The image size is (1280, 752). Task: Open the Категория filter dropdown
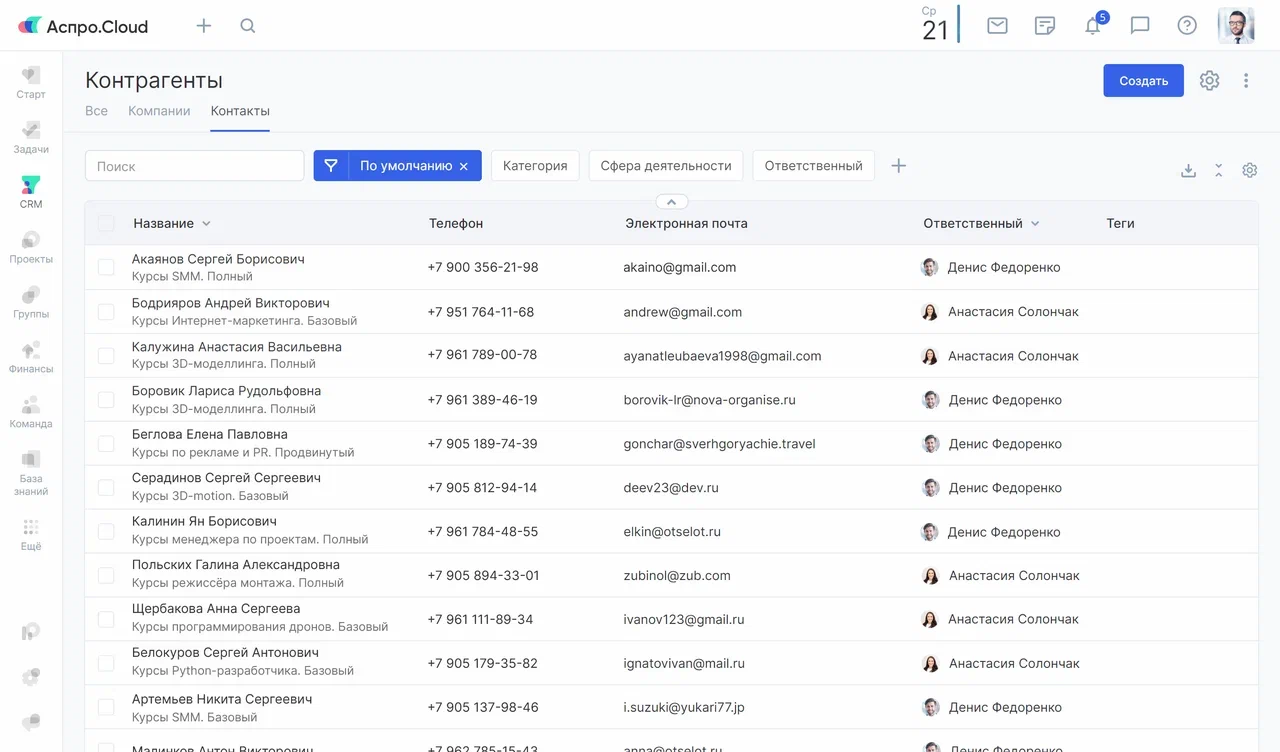point(535,166)
